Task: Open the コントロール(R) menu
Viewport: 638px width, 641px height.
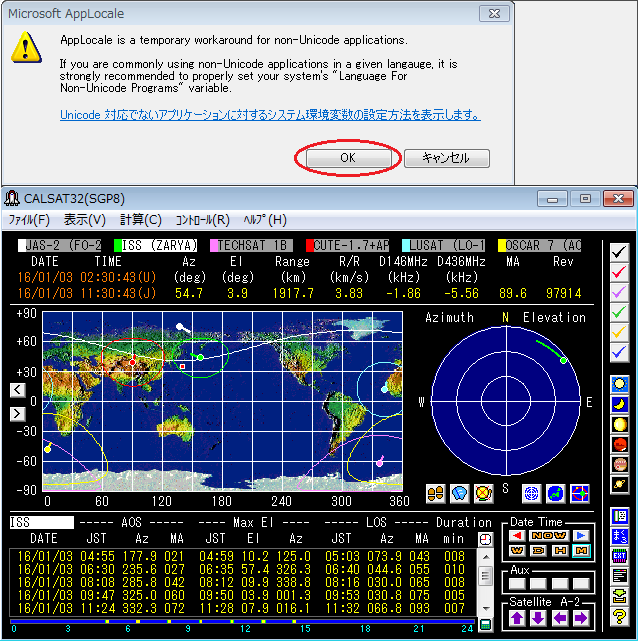Action: pyautogui.click(x=203, y=220)
